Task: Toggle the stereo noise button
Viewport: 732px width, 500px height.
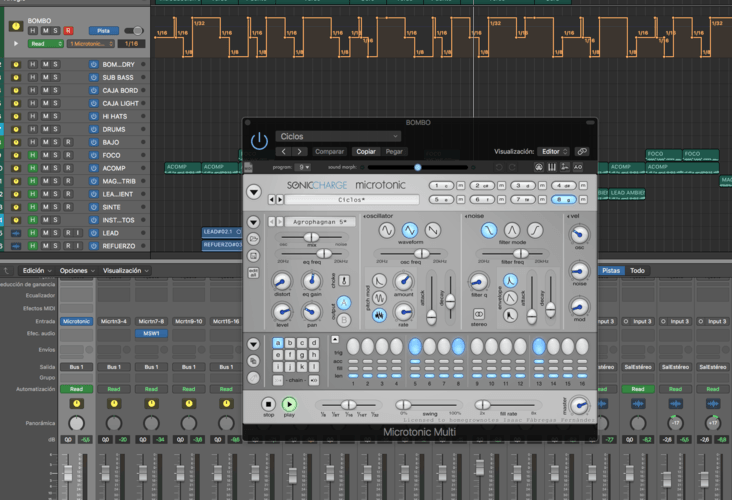Action: [479, 314]
